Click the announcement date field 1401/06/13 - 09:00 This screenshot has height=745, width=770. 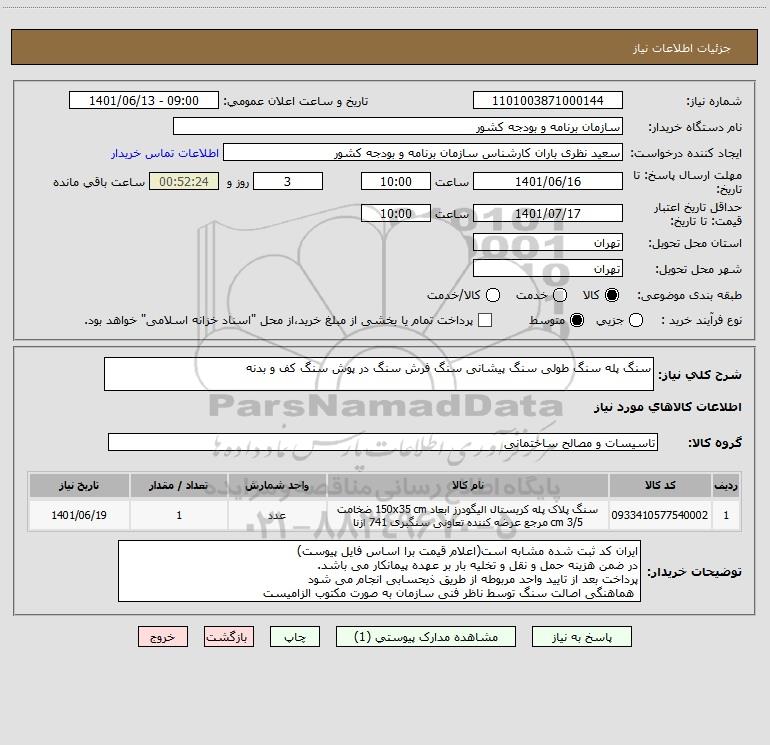click(144, 101)
